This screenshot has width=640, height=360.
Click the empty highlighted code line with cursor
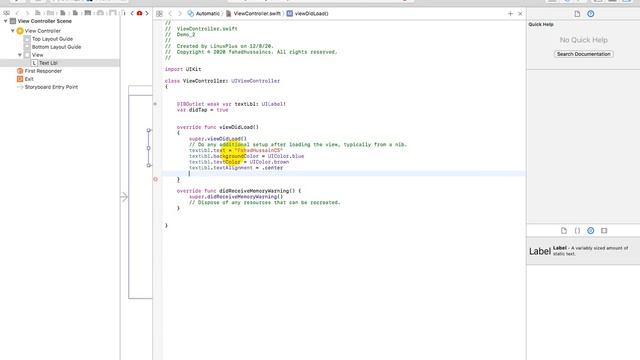coord(344,173)
